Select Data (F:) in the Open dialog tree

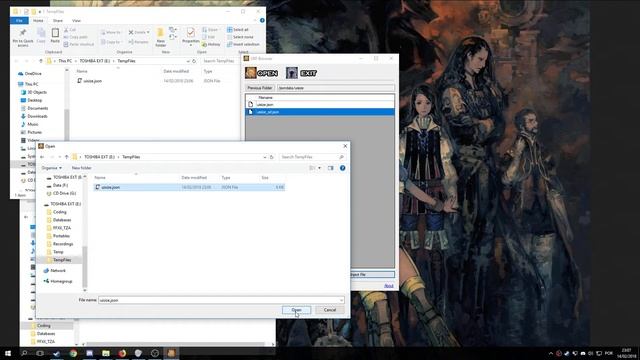(x=60, y=185)
